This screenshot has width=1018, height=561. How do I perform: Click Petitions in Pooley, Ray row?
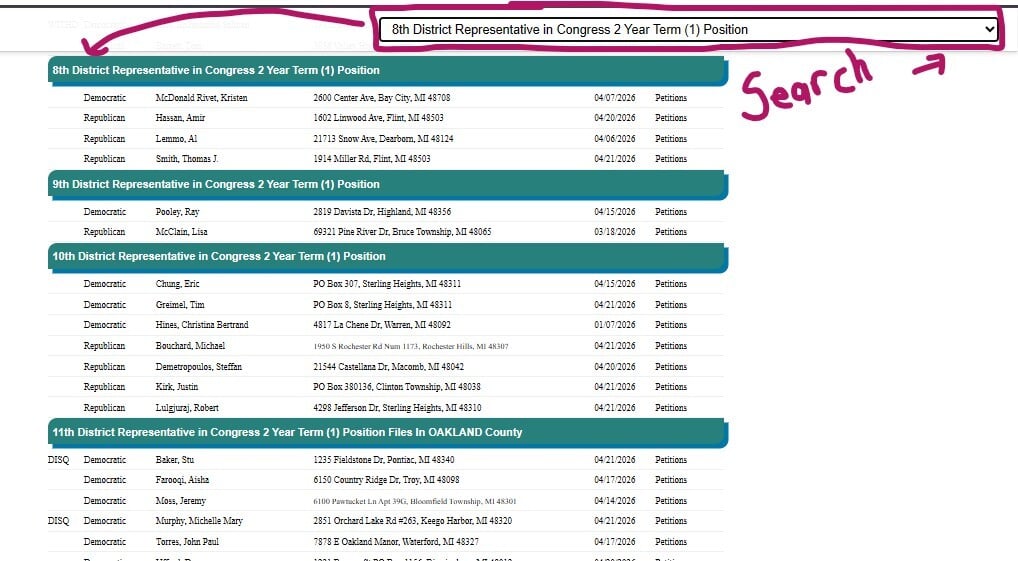point(671,212)
